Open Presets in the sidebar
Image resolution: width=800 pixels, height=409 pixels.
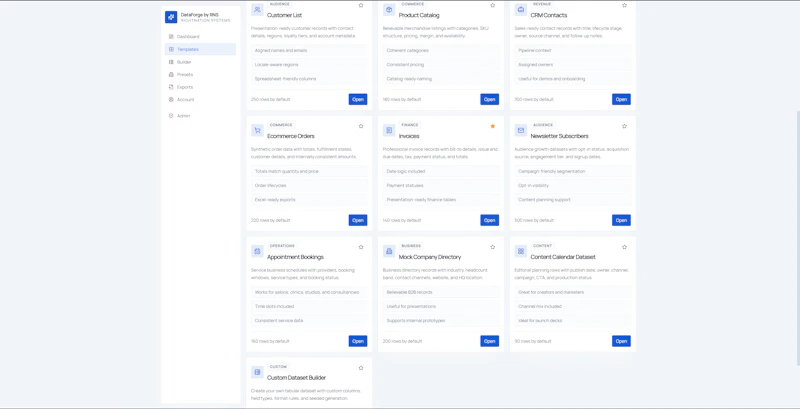(x=200, y=74)
